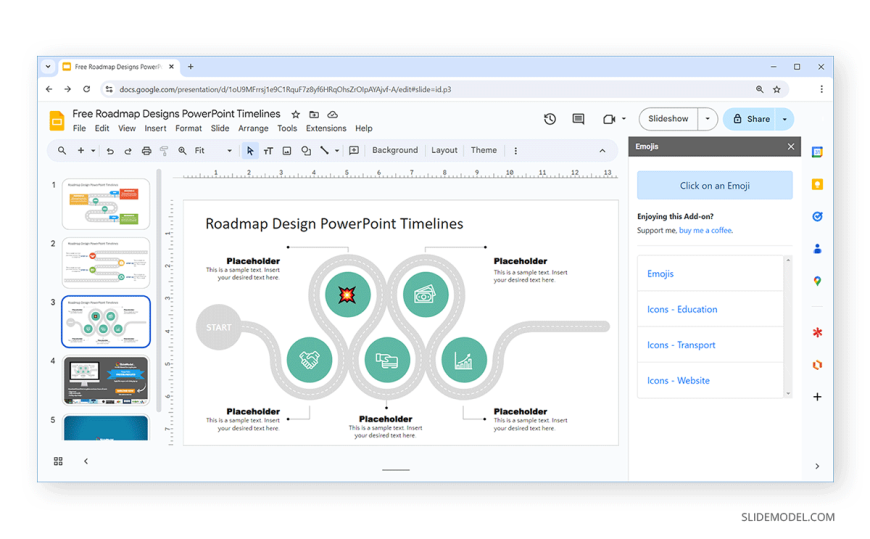The image size is (870, 539).
Task: Open the Slideshow options dropdown arrow
Action: coord(707,119)
